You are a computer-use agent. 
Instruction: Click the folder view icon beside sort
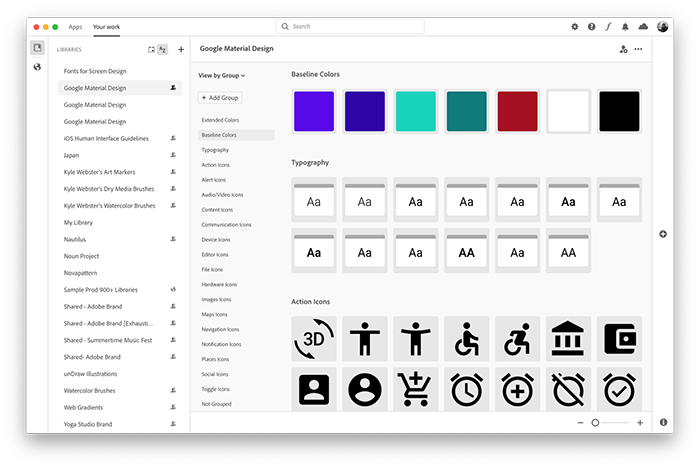coord(151,50)
